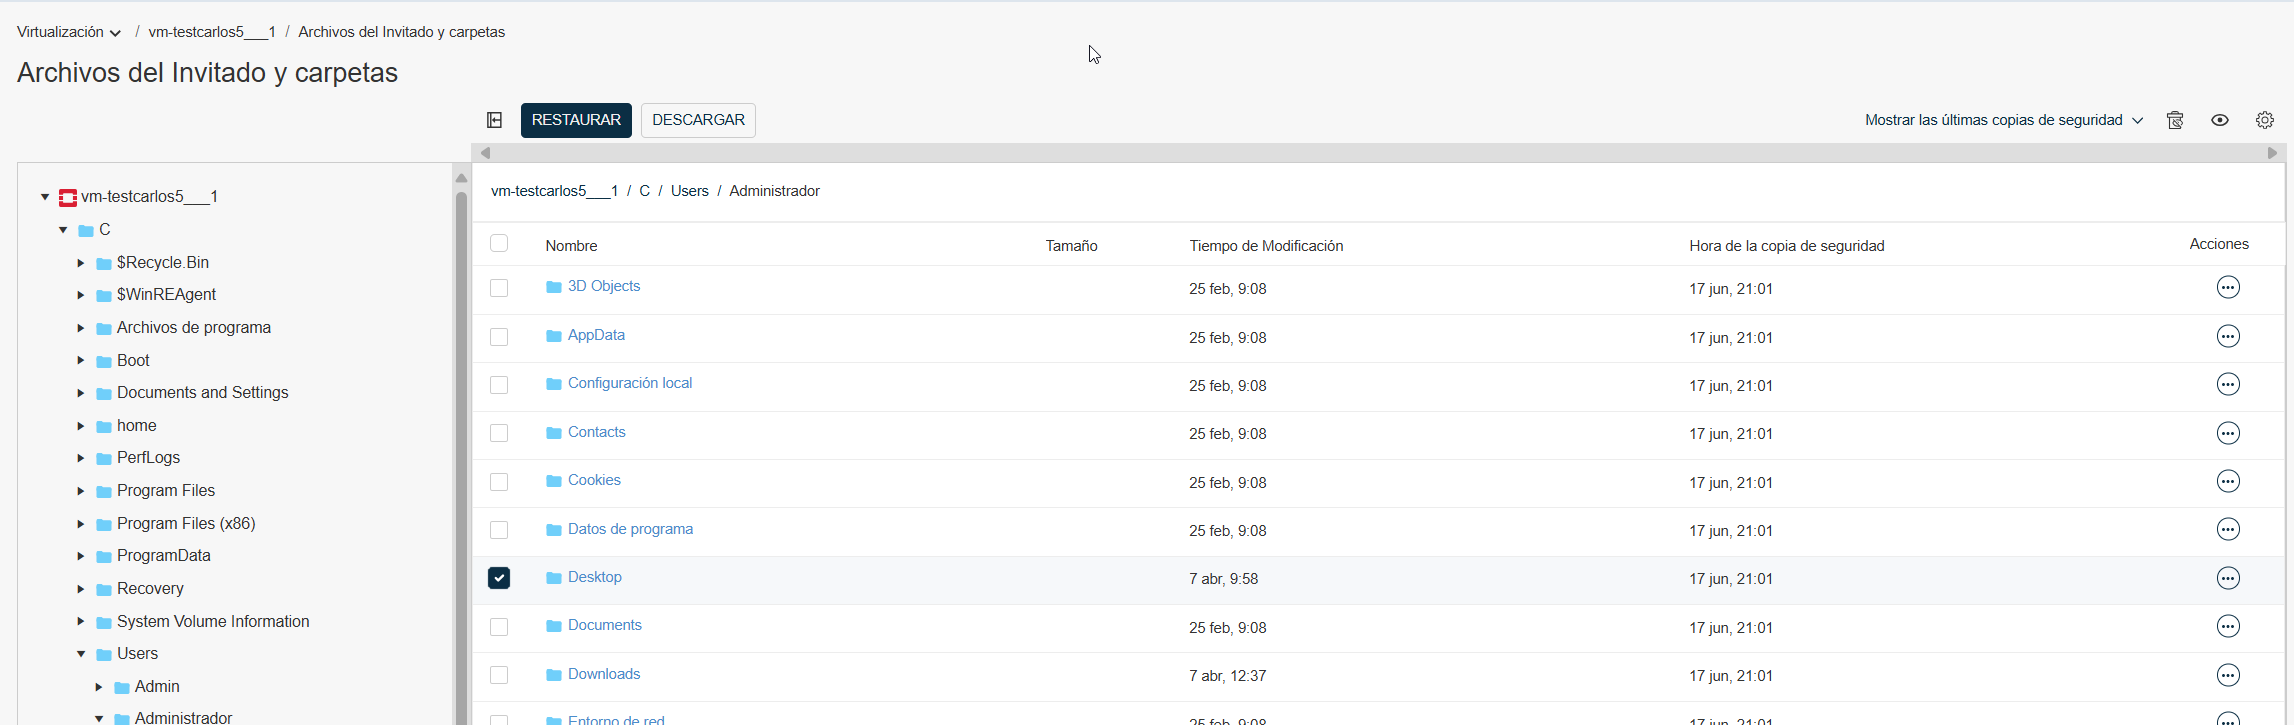
Task: Open the settings gear icon
Action: (x=2265, y=120)
